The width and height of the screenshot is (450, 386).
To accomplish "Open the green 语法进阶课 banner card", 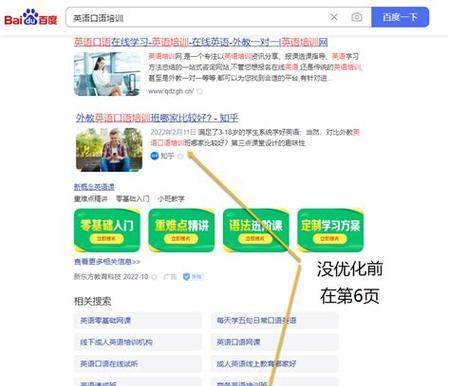I will click(256, 230).
